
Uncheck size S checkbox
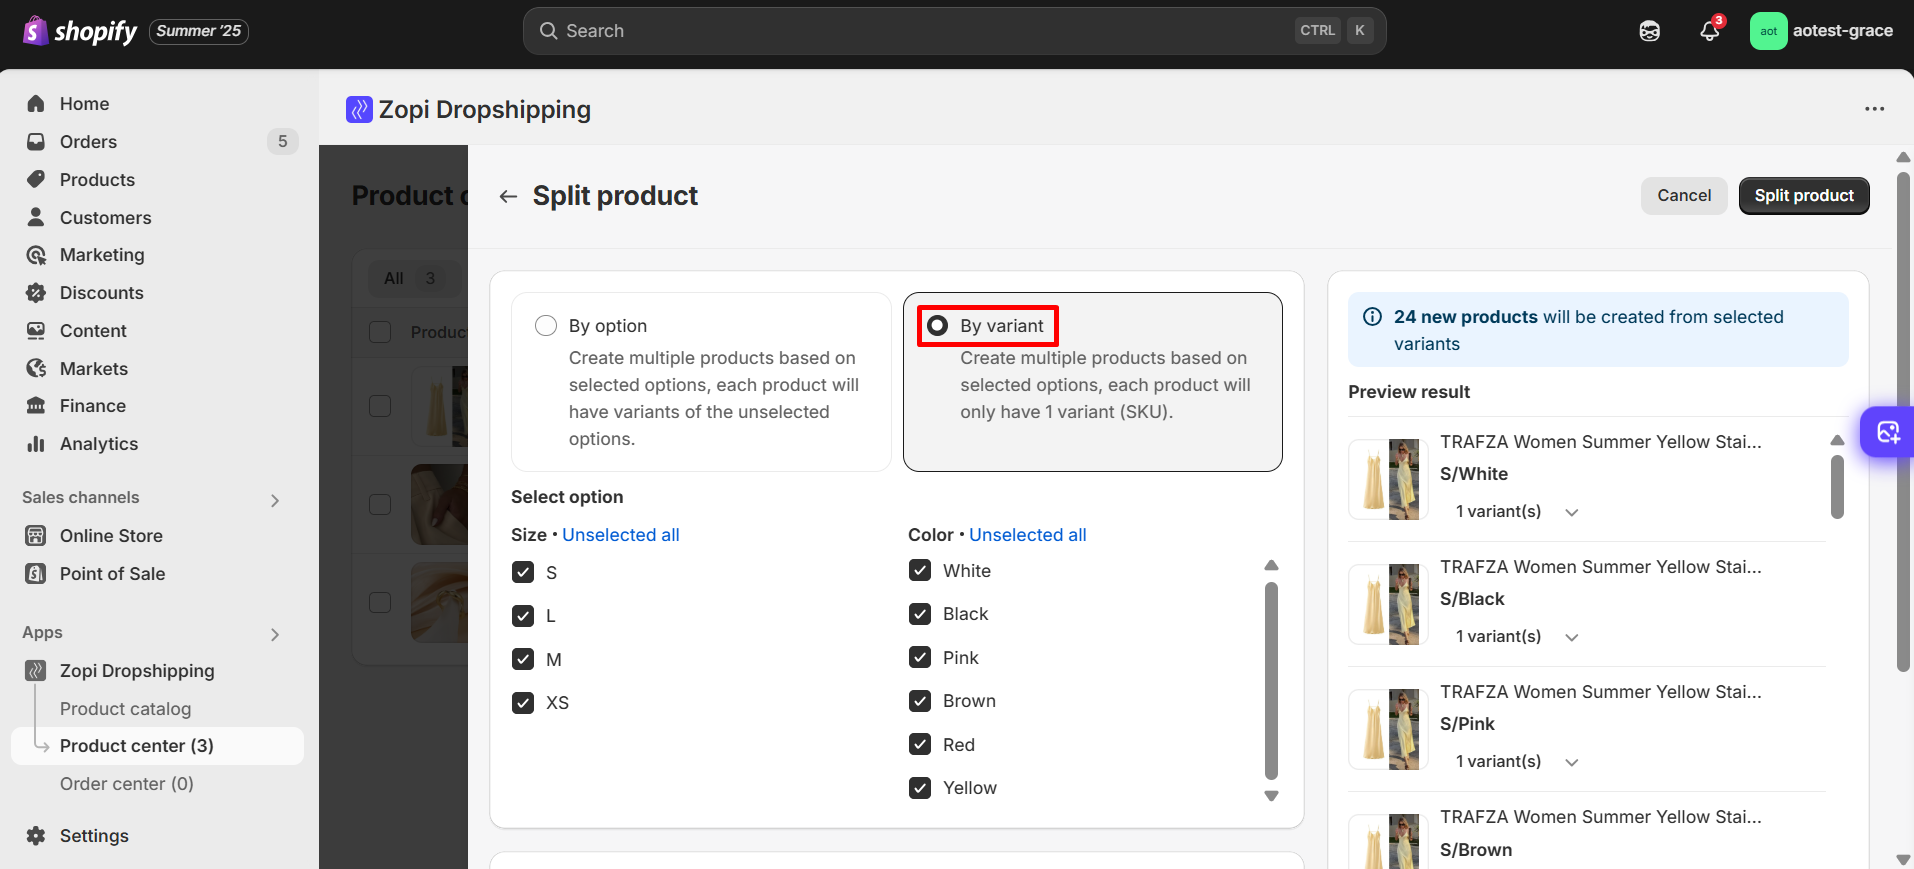click(523, 572)
